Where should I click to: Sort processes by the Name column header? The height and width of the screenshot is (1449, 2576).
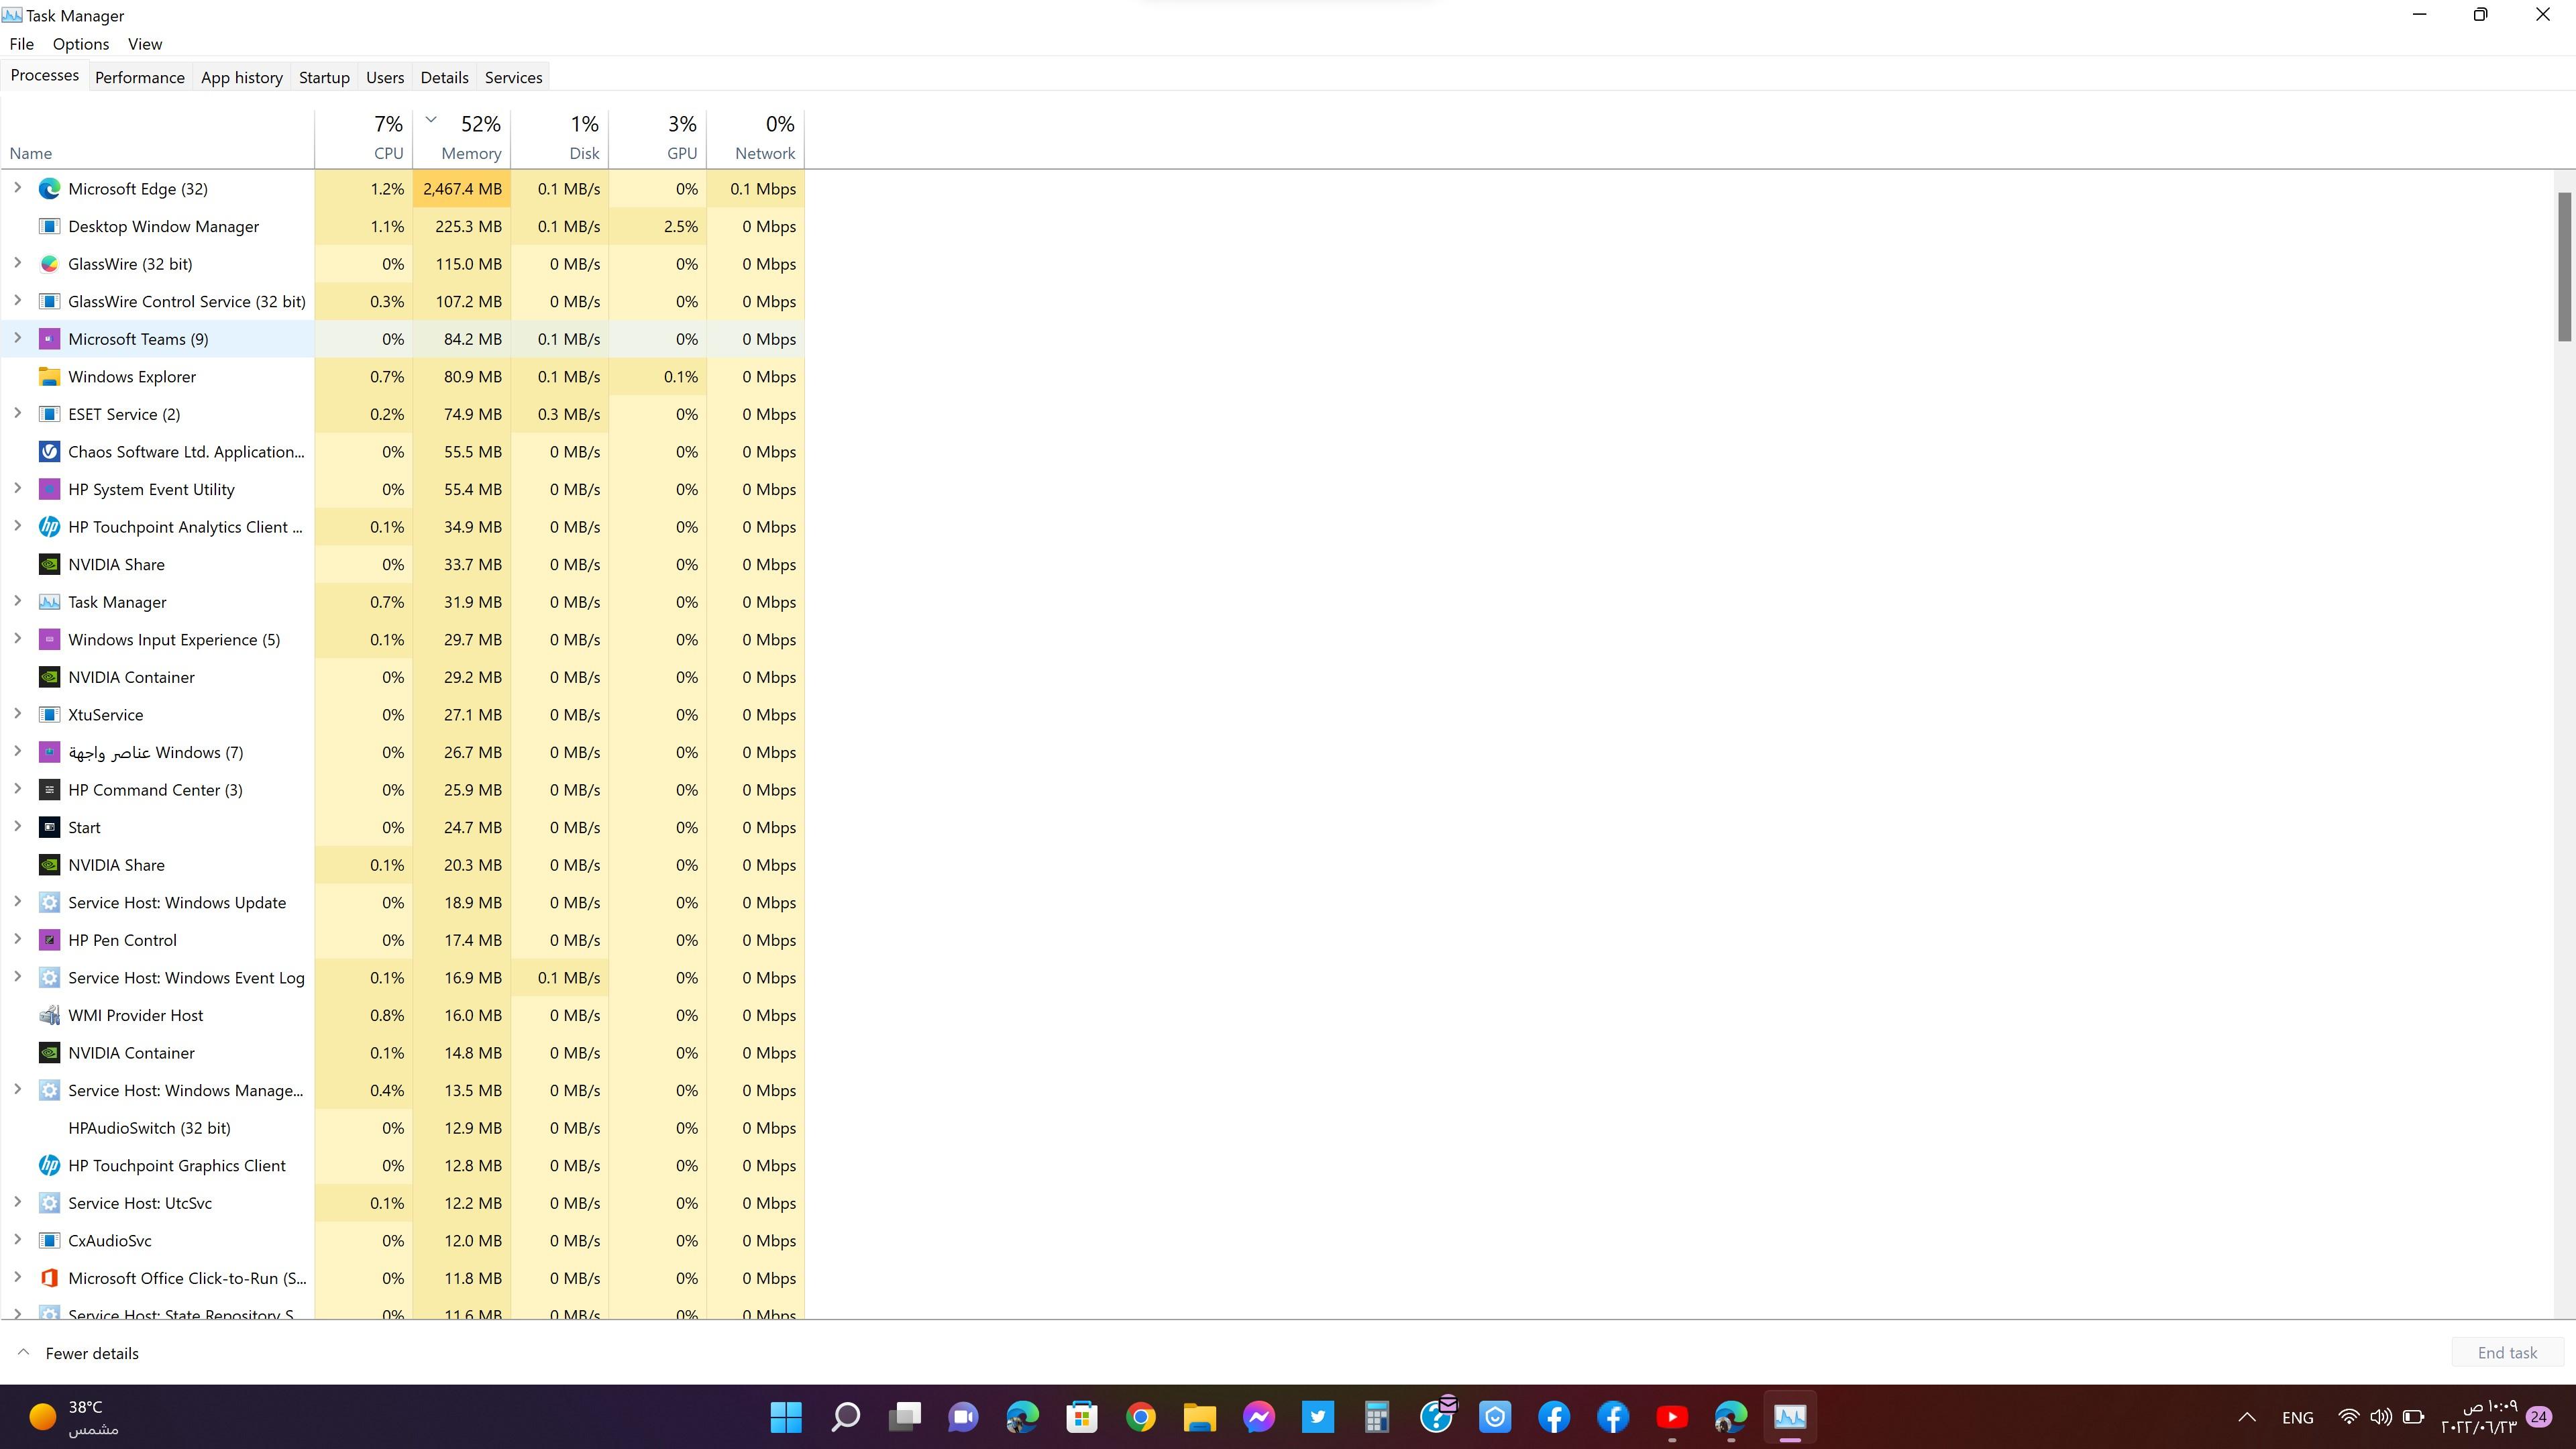158,138
